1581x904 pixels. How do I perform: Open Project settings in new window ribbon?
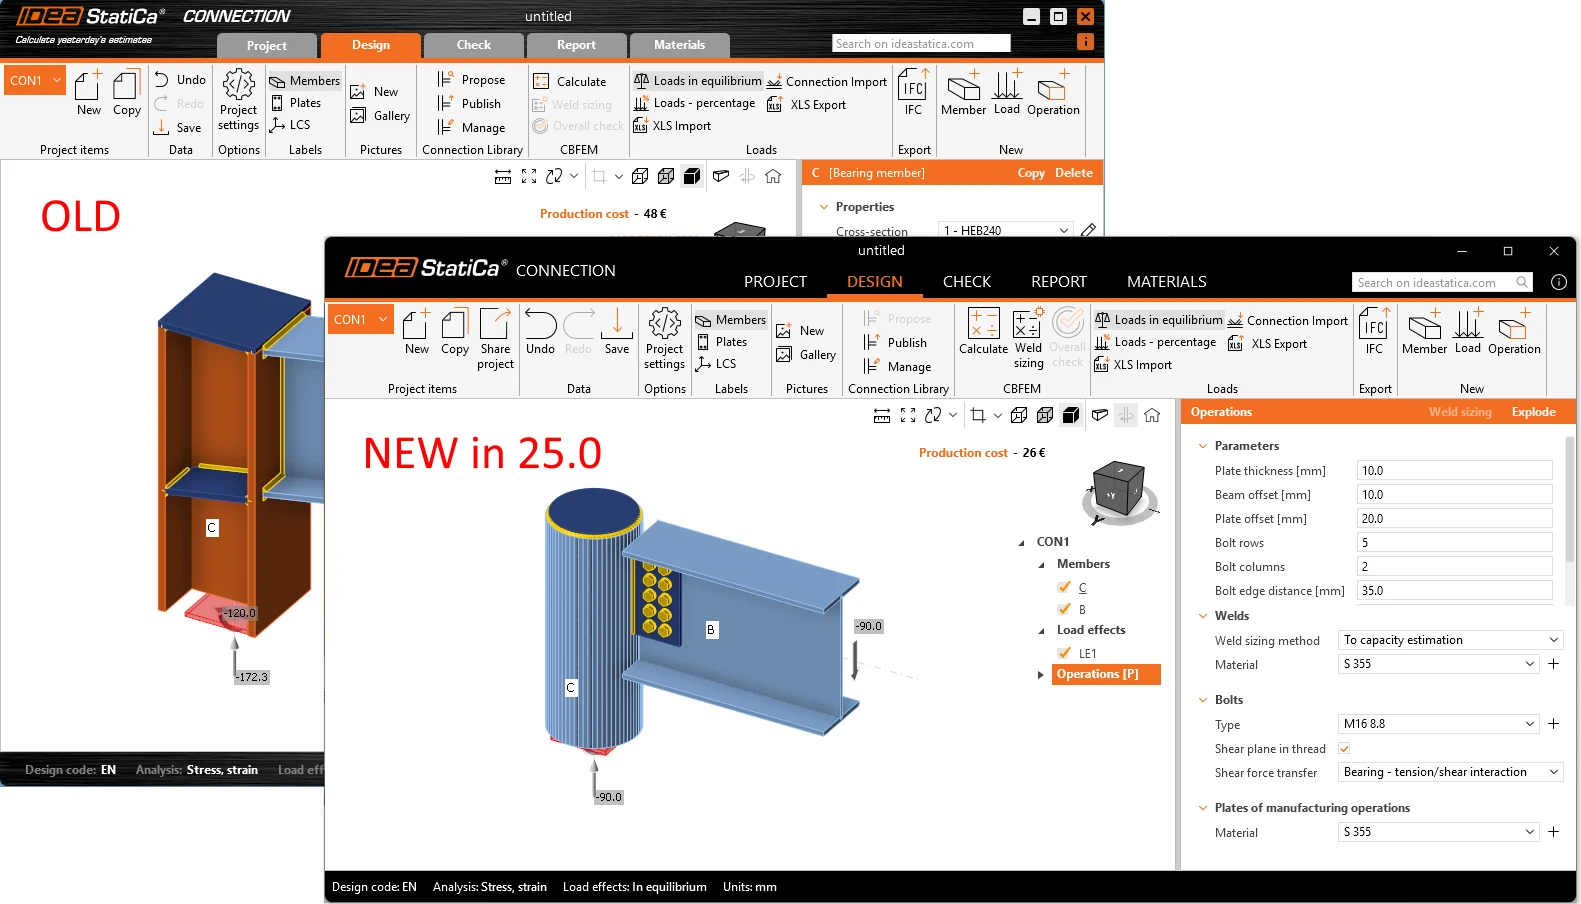(664, 339)
